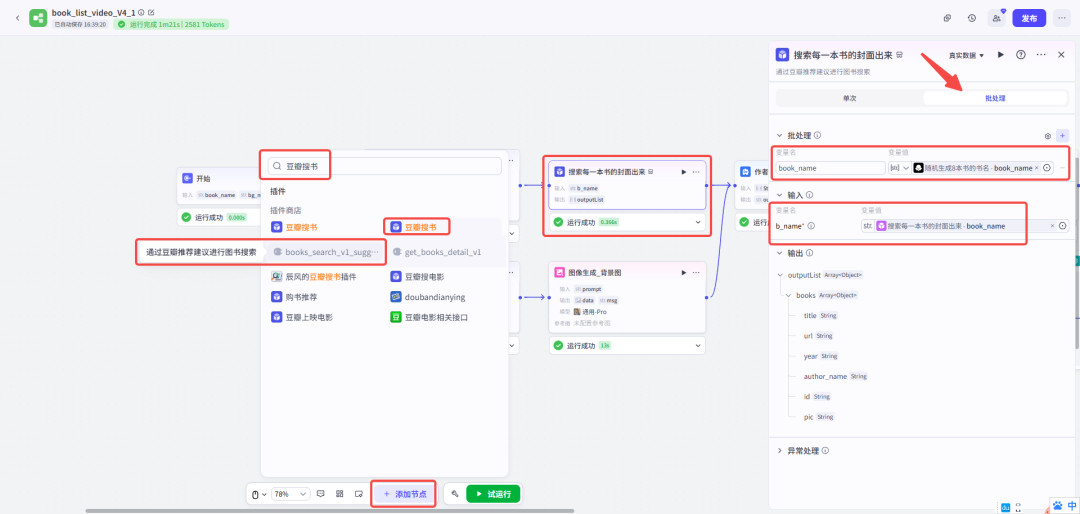Run the 搜索每一本书的封面出来 node from side panel
Image resolution: width=1080 pixels, height=514 pixels.
click(x=1001, y=55)
